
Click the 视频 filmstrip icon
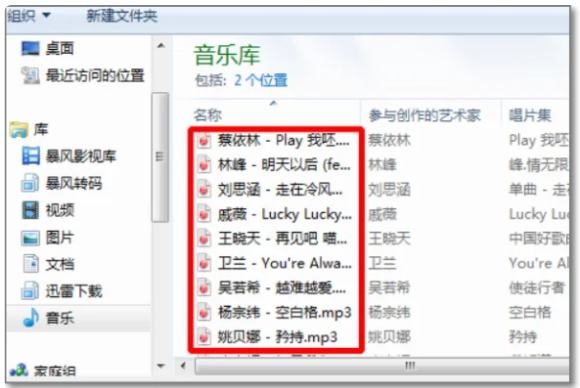coord(30,210)
